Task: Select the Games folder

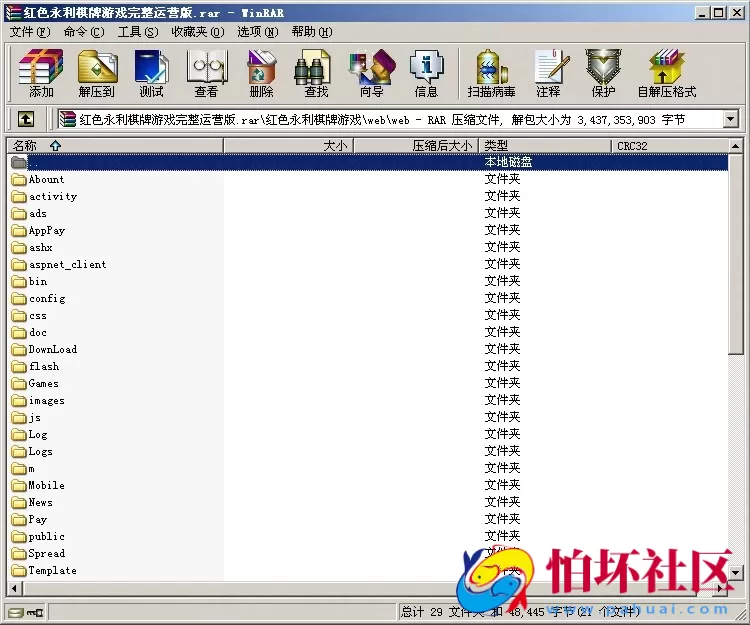Action: point(35,384)
